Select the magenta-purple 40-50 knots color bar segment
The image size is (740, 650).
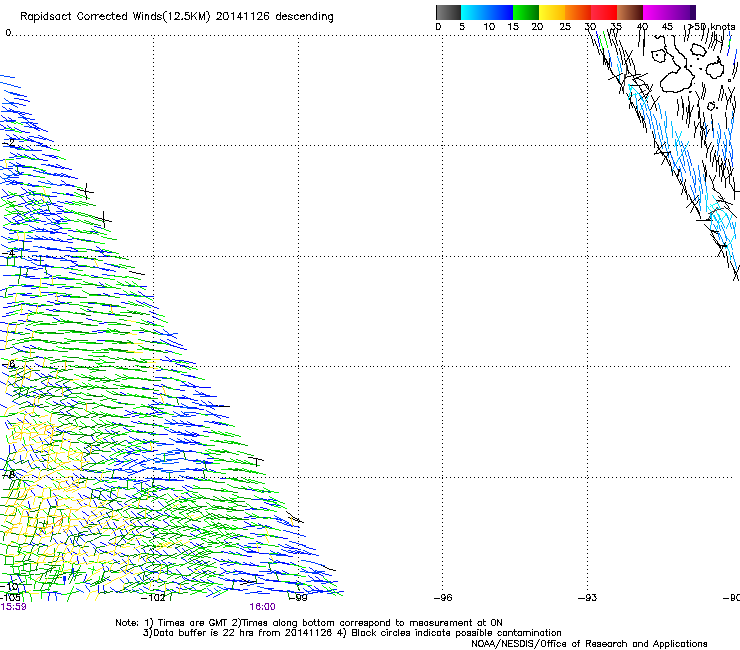tap(669, 12)
